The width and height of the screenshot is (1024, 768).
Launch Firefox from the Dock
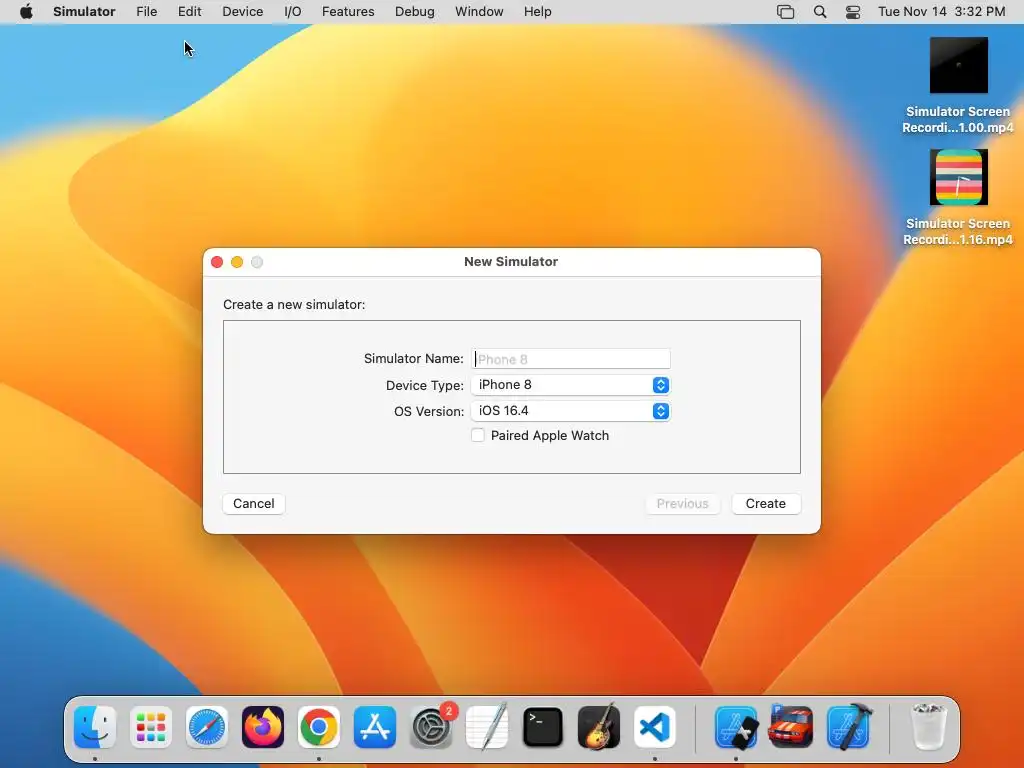(x=263, y=727)
